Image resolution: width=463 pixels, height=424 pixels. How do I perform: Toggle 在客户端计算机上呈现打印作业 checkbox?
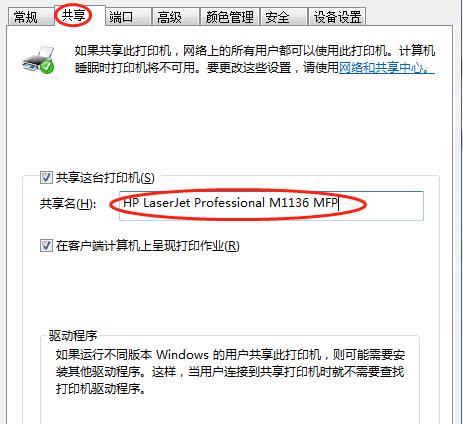pos(46,246)
